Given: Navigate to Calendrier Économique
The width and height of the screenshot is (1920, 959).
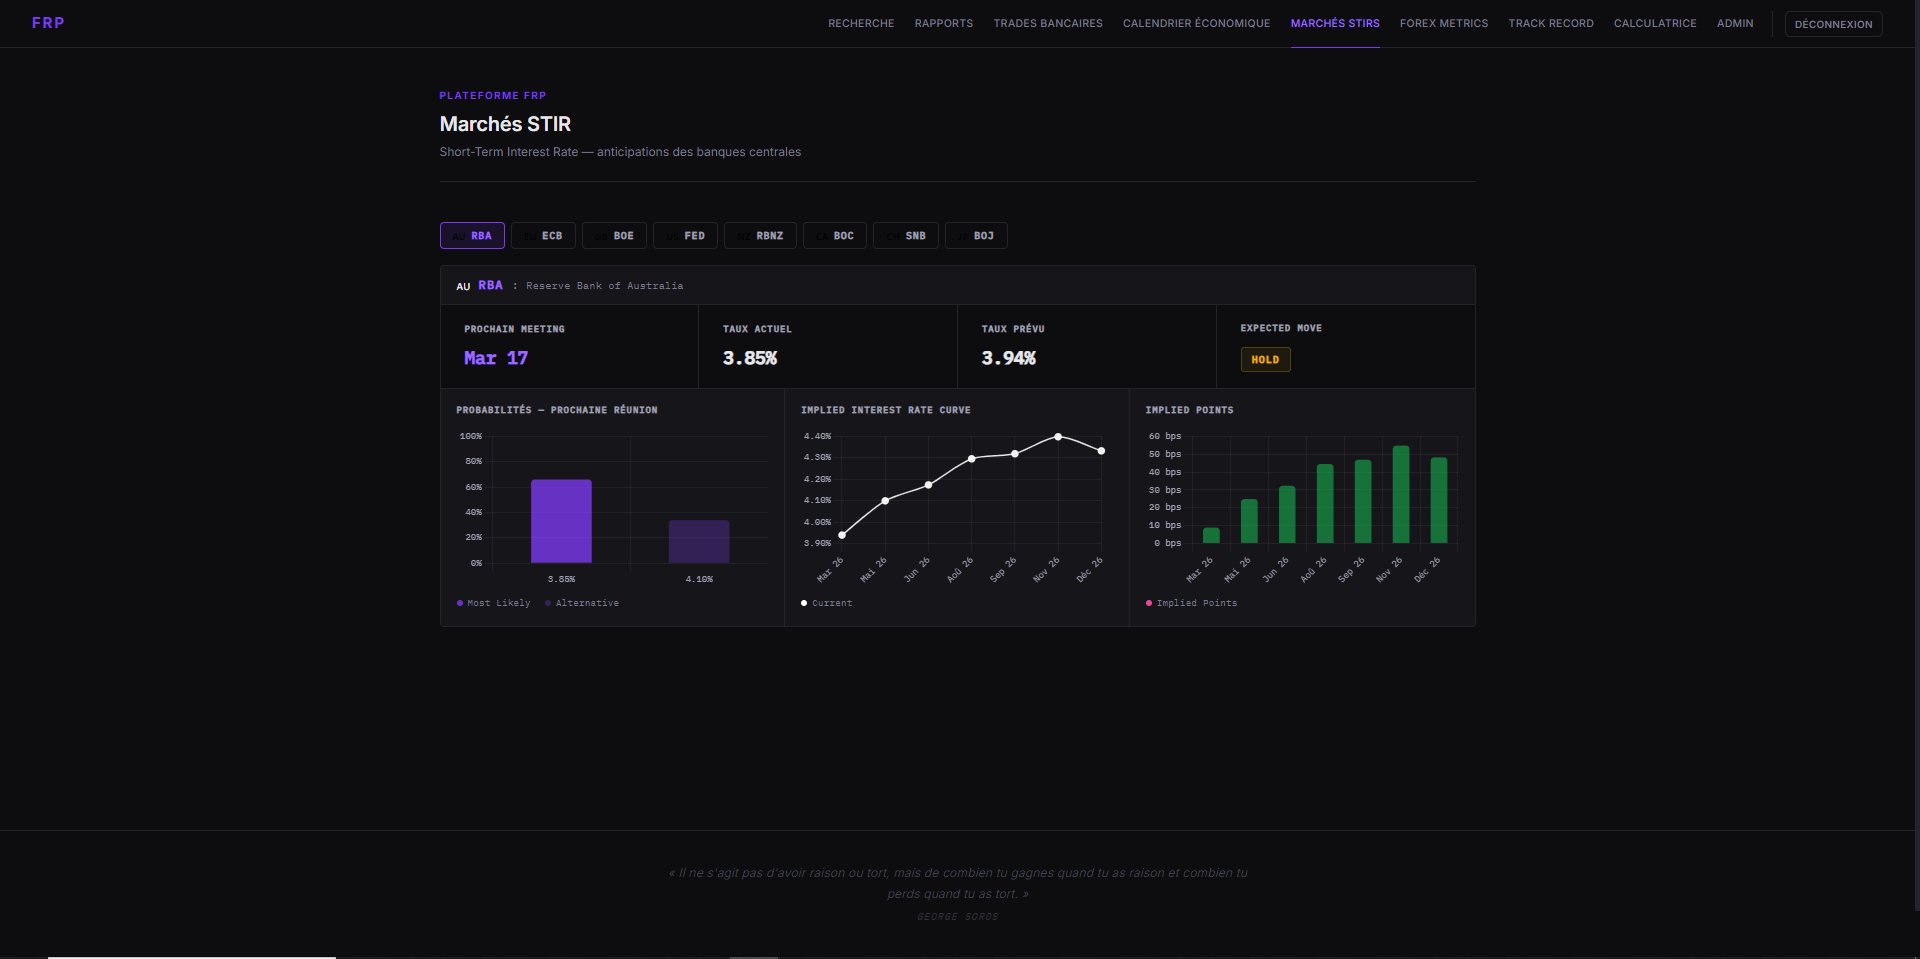Looking at the screenshot, I should tap(1196, 23).
